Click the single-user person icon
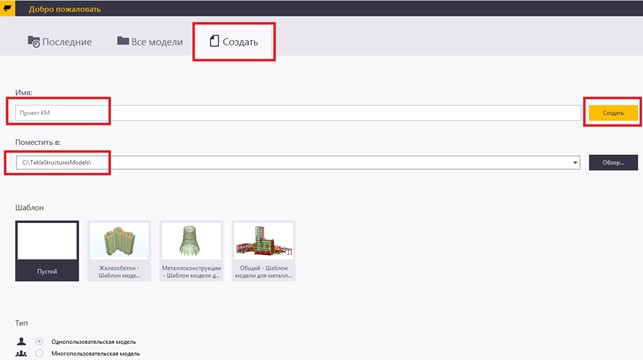The height and width of the screenshot is (360, 643). [x=21, y=341]
